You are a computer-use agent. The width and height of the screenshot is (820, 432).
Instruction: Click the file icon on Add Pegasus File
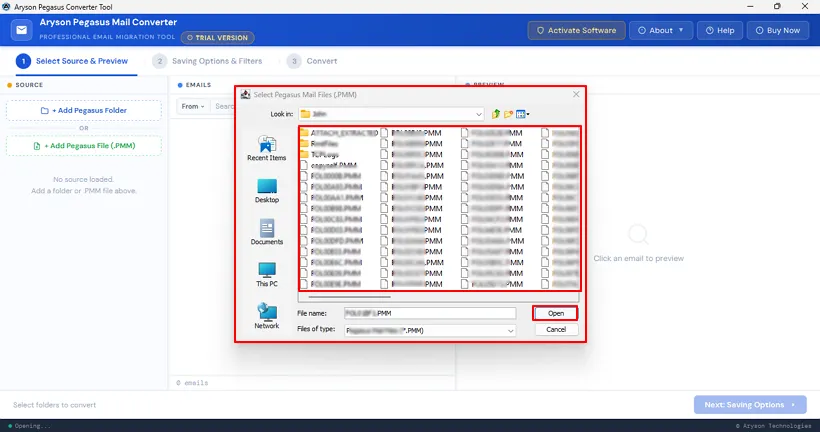click(37, 146)
